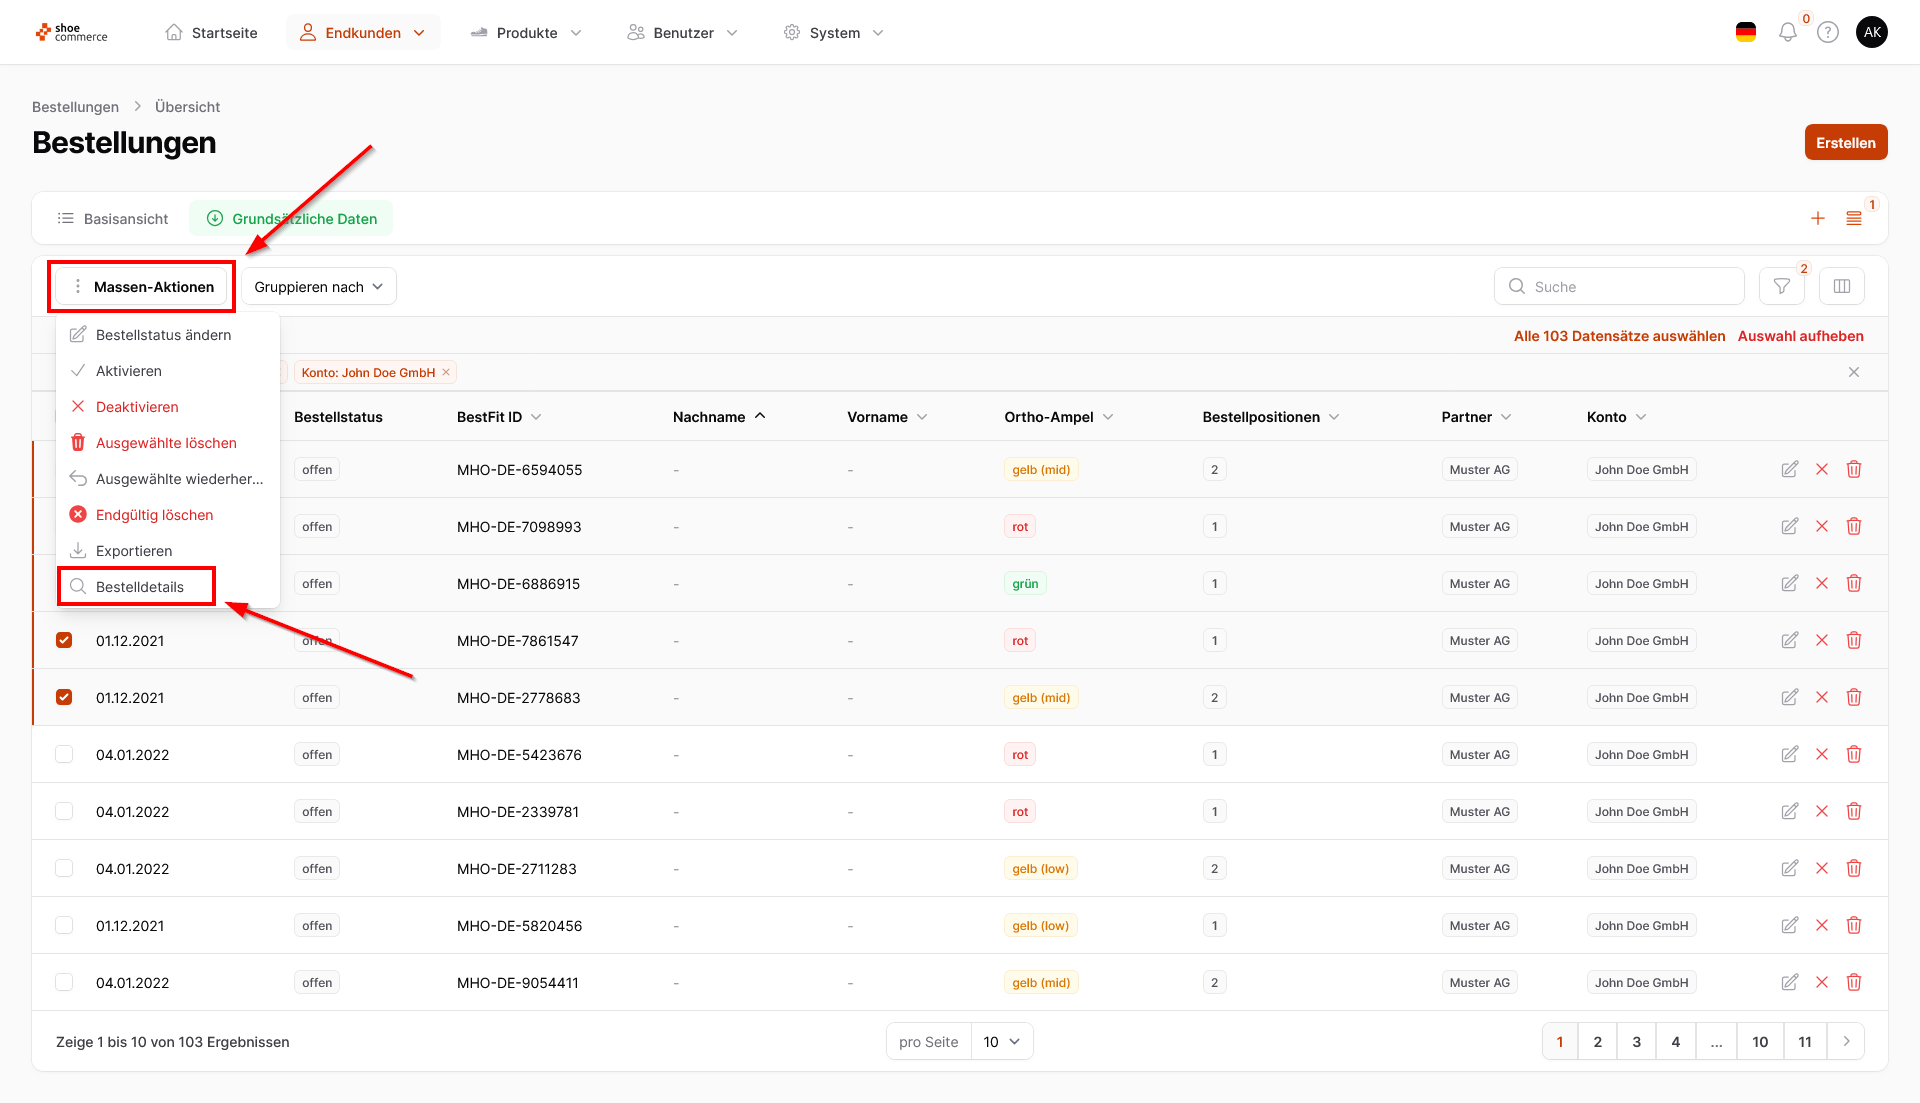Viewport: 1920px width, 1103px height.
Task: Click Alle 103 Datensätze auswählen link
Action: (x=1619, y=336)
